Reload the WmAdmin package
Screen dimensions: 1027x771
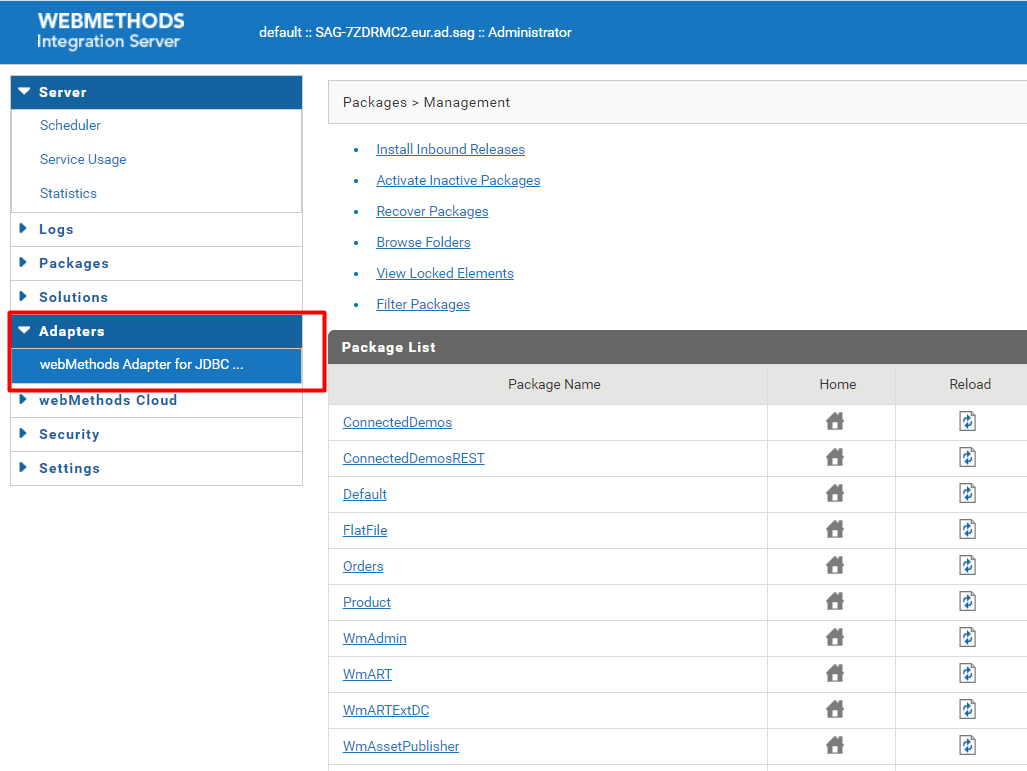coord(967,637)
